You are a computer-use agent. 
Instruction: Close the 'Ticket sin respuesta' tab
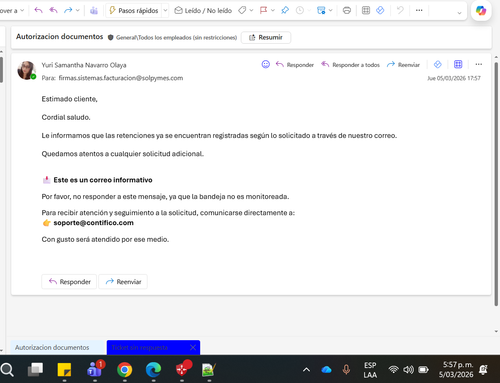(193, 347)
